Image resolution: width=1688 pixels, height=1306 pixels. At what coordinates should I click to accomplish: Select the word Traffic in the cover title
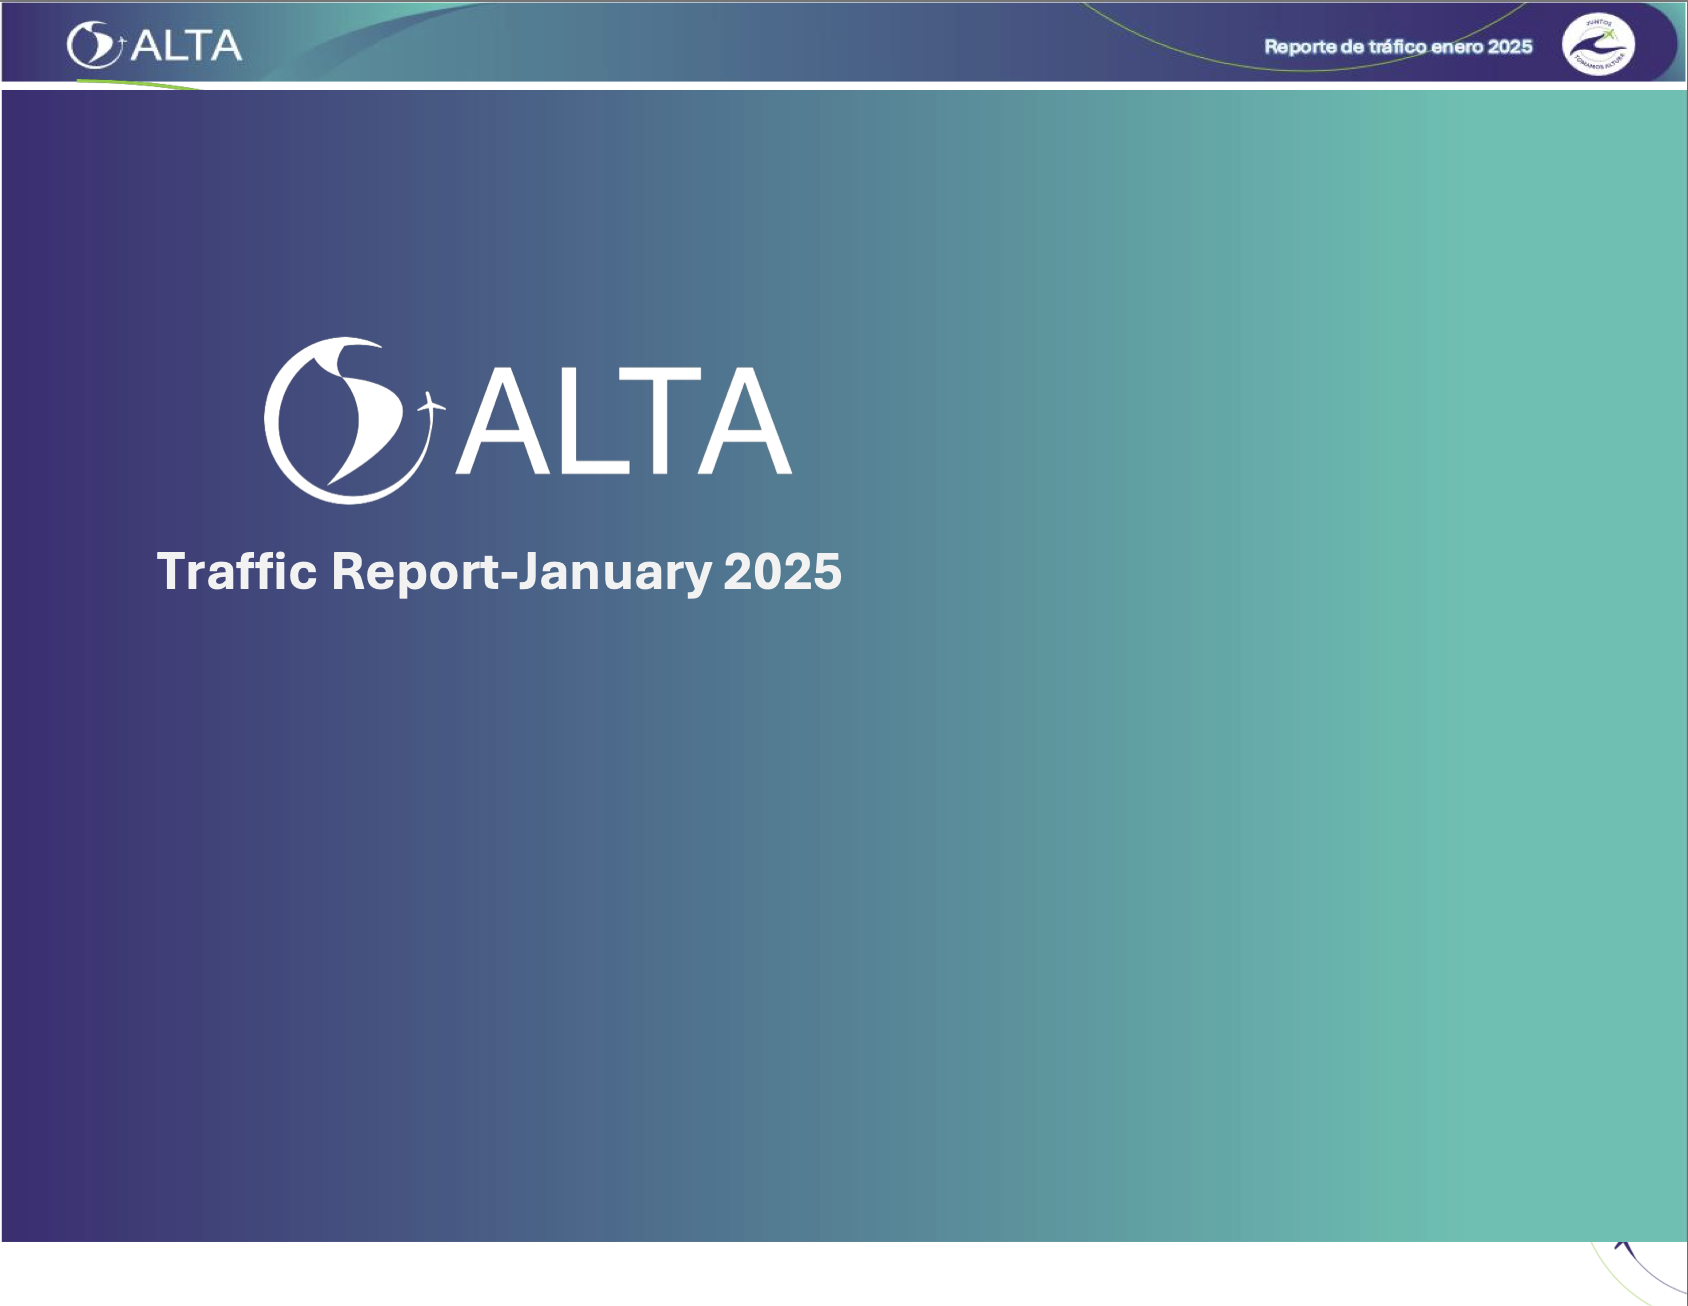pos(237,572)
